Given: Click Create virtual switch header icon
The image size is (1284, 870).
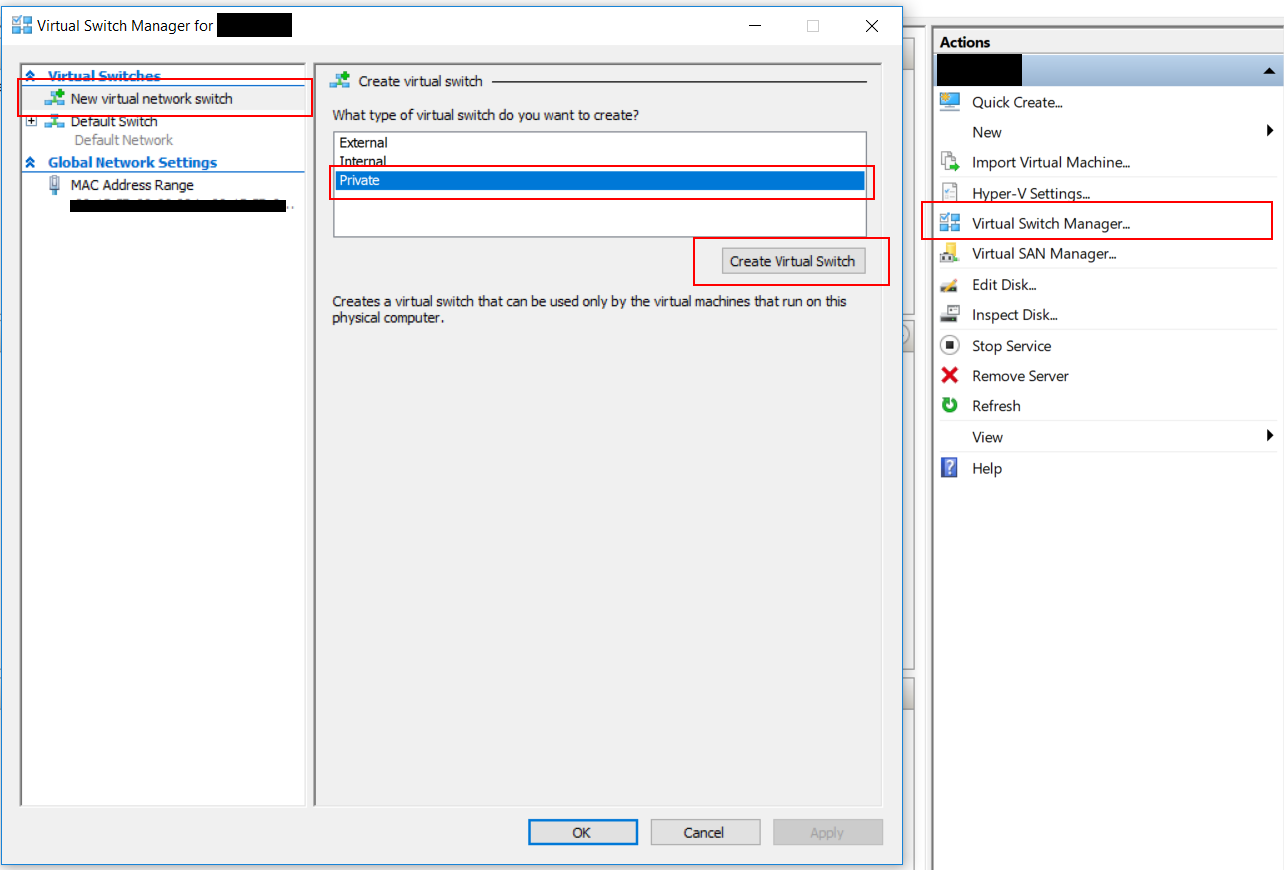Looking at the screenshot, I should coord(341,80).
